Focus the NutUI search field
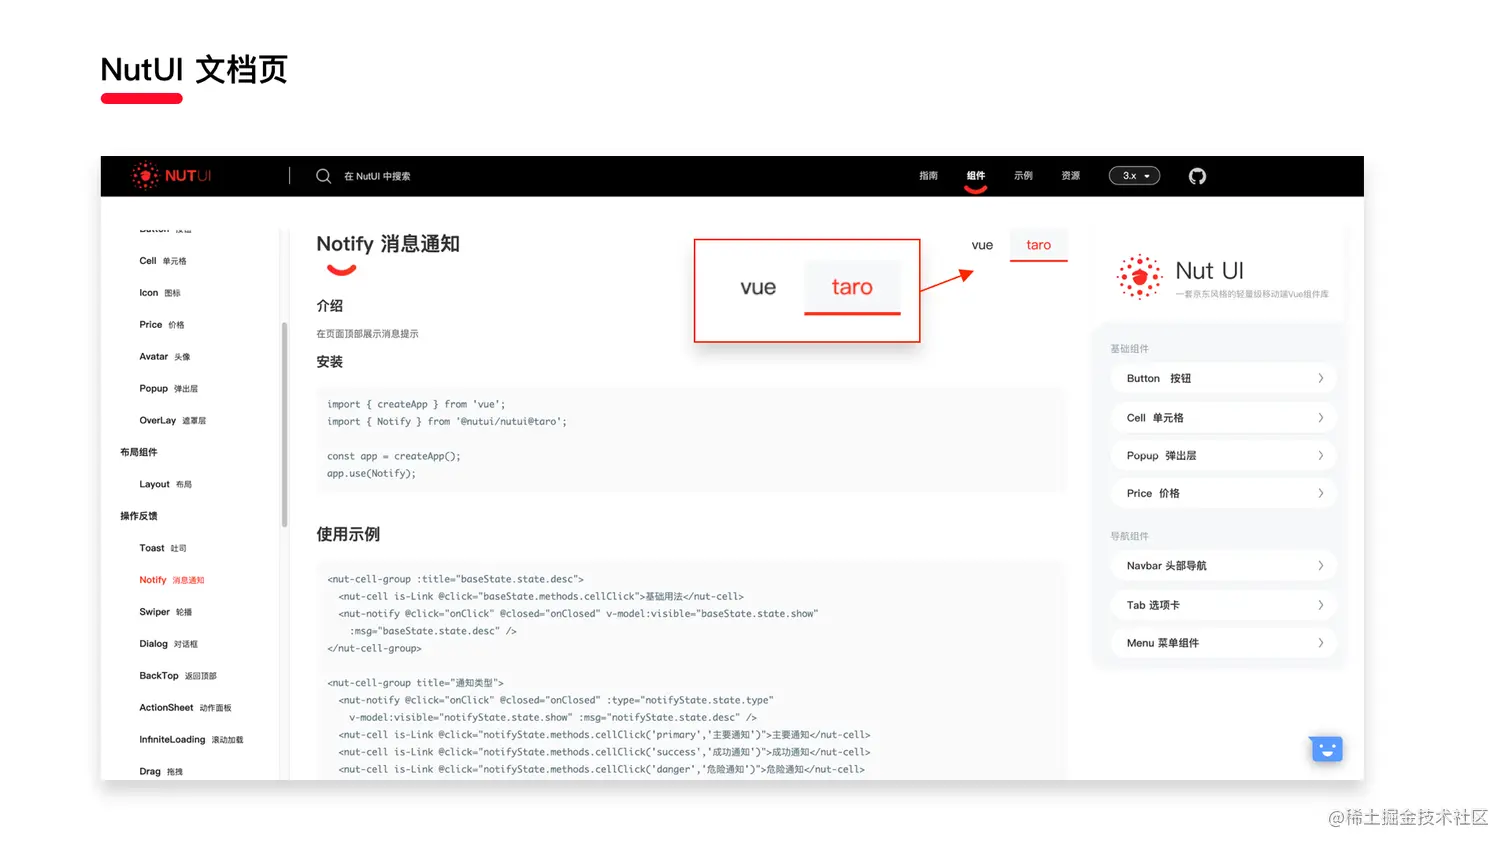The image size is (1512, 851). (377, 176)
